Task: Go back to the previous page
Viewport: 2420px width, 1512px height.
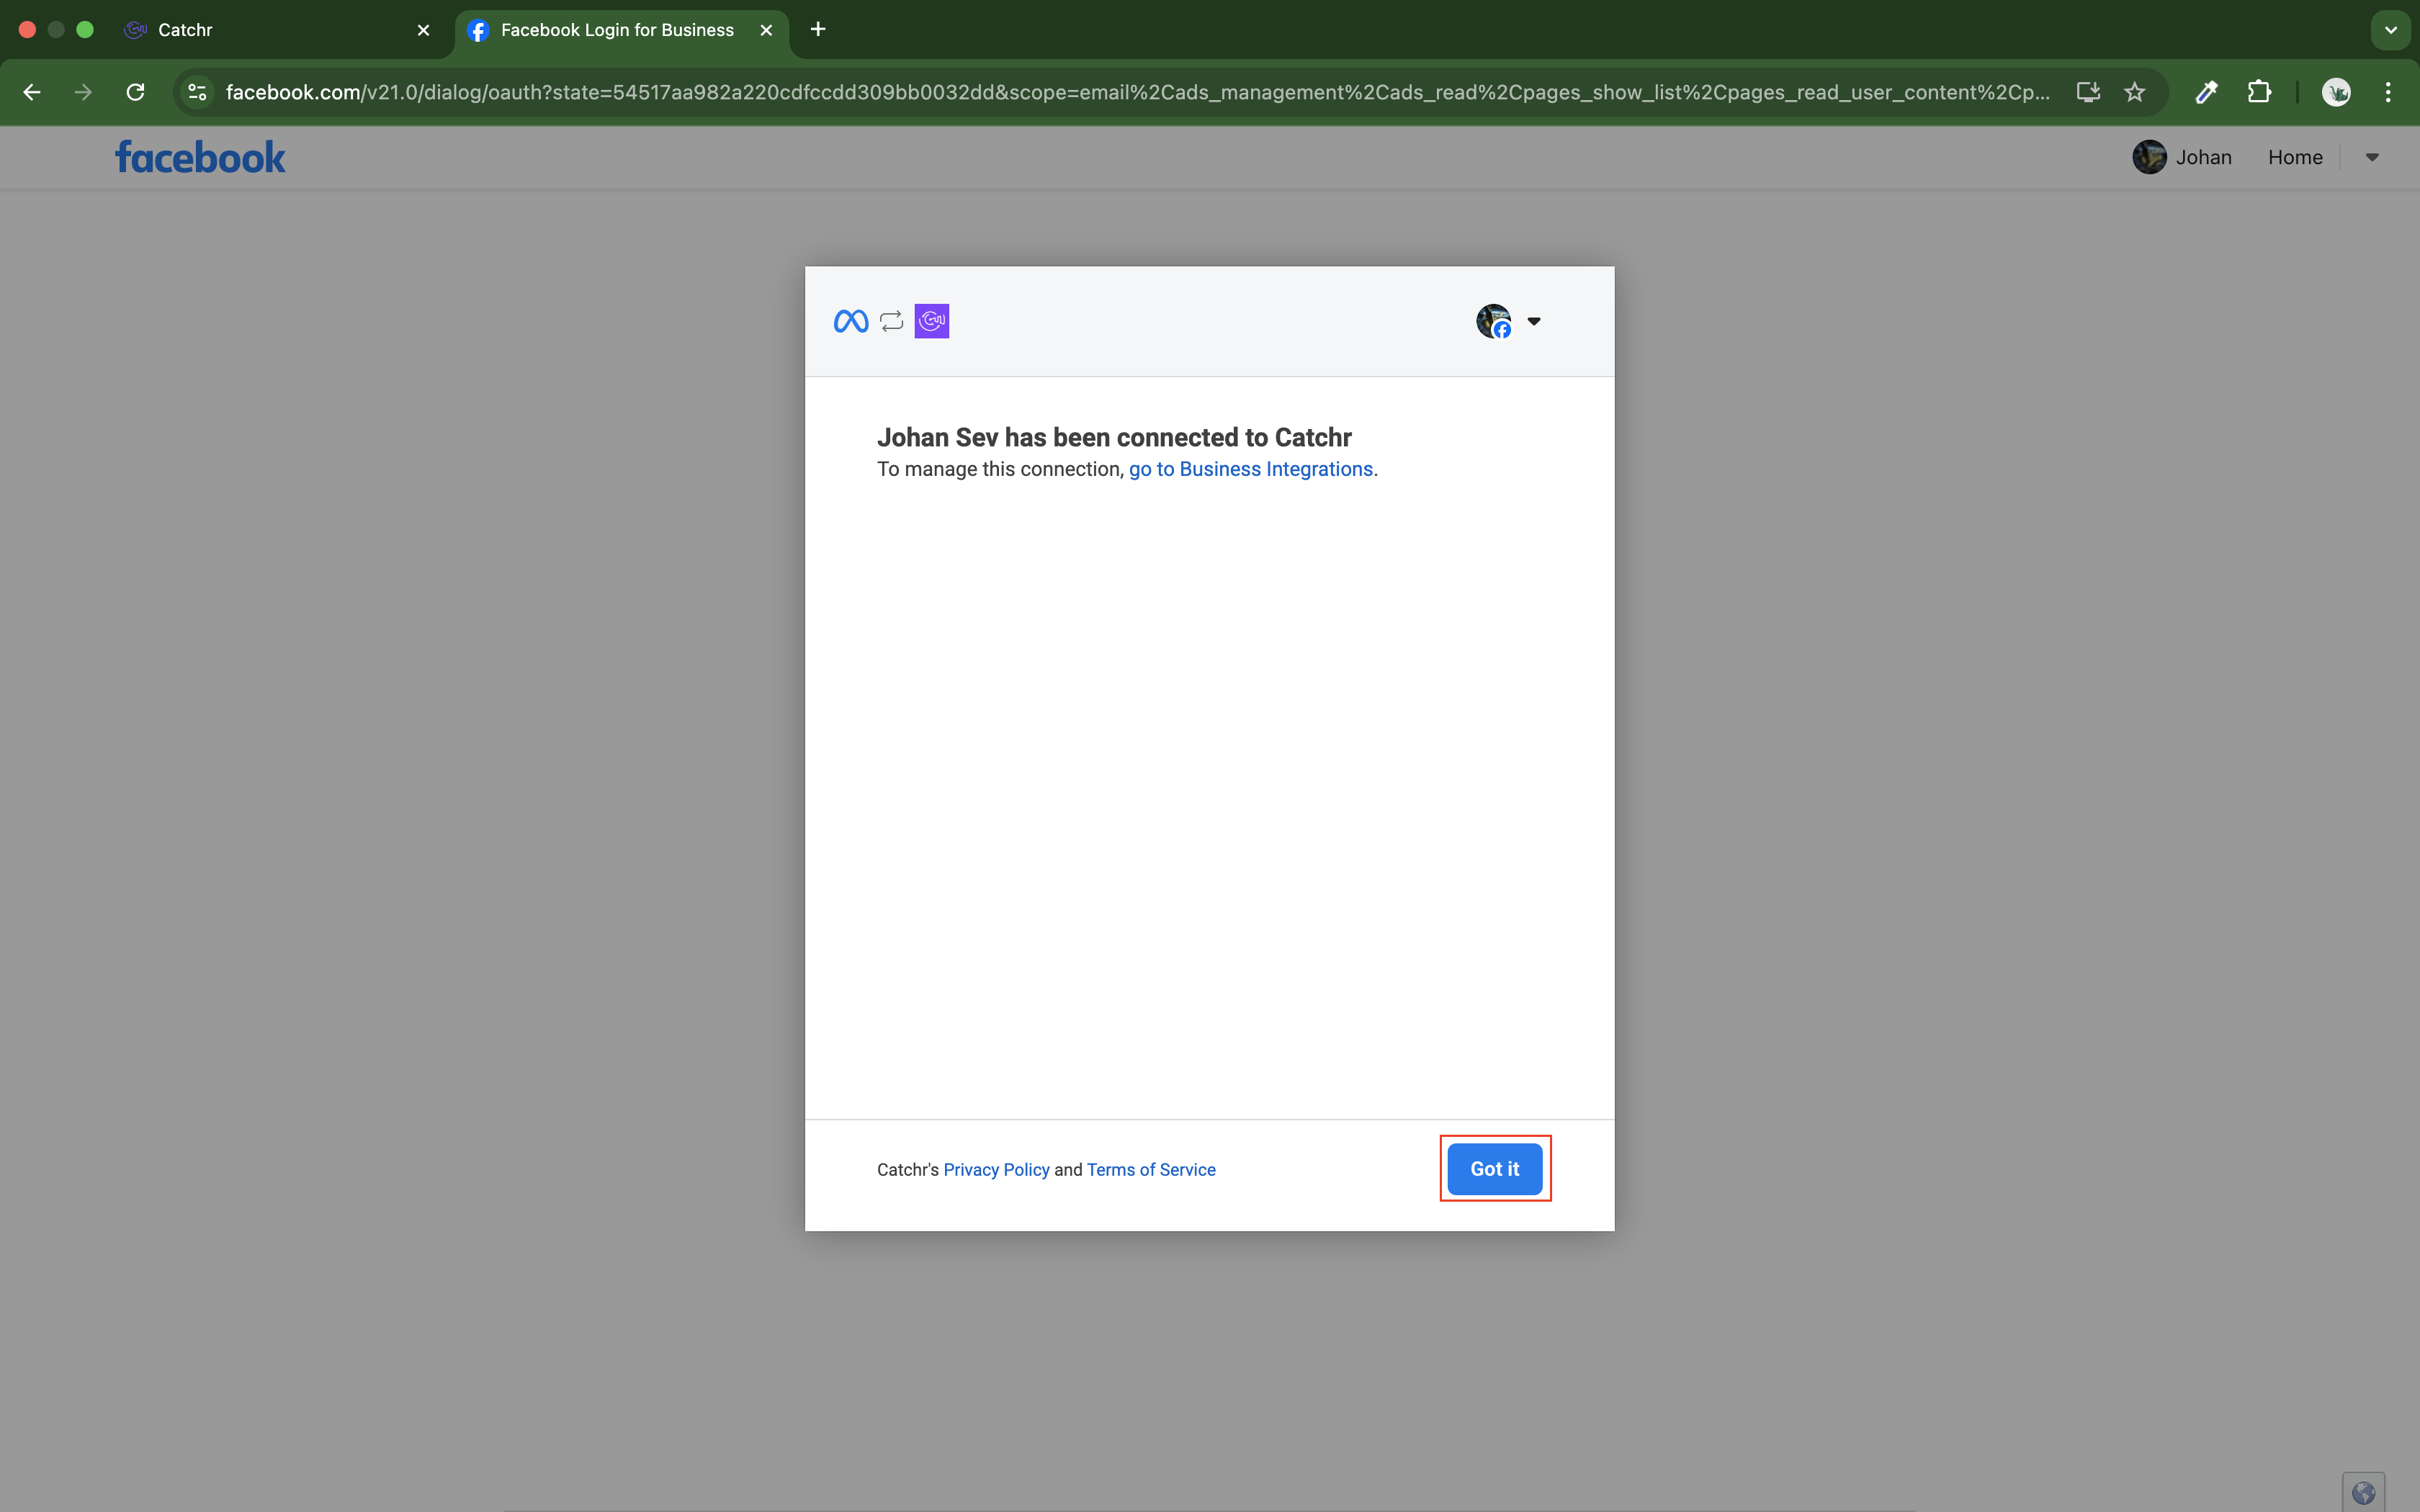Action: point(32,92)
